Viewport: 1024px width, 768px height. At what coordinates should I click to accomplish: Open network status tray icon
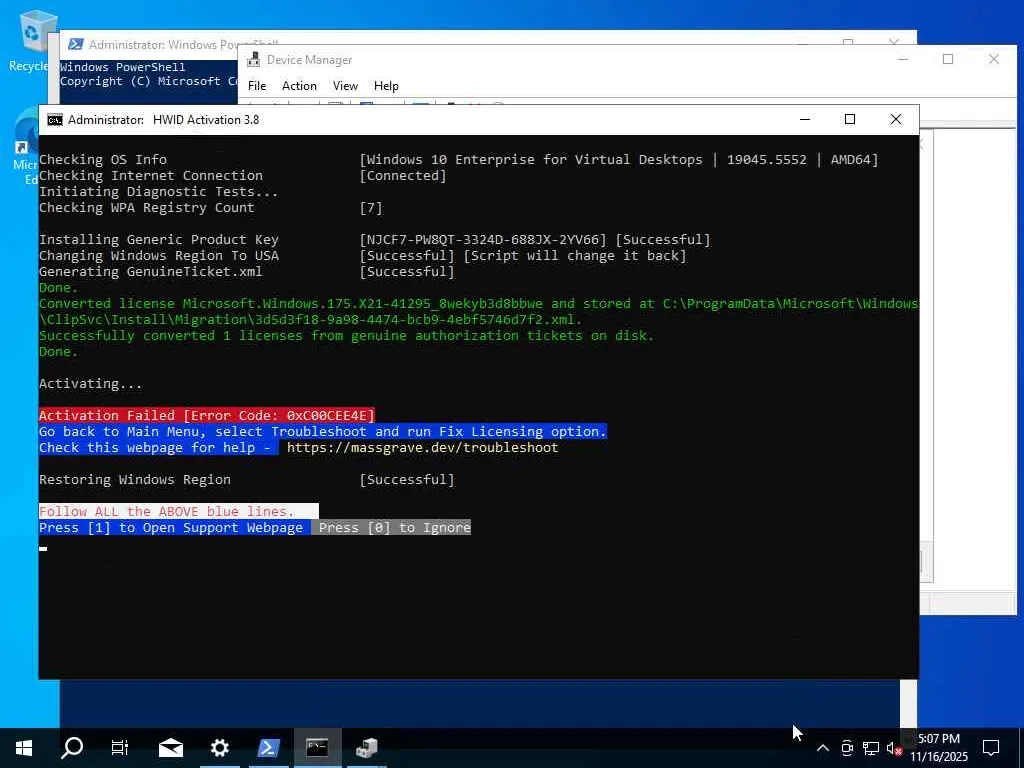point(871,748)
